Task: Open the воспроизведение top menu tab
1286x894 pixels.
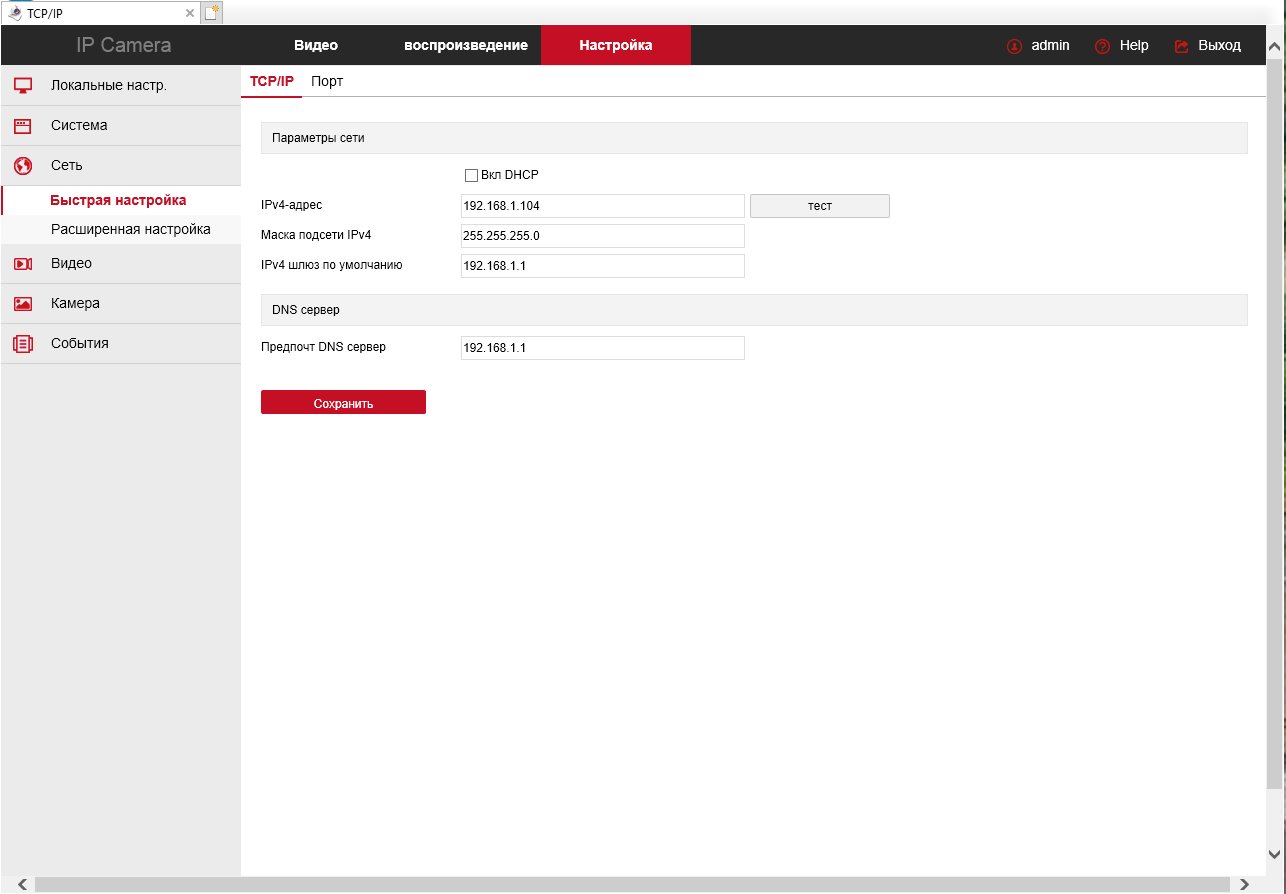Action: pos(466,46)
